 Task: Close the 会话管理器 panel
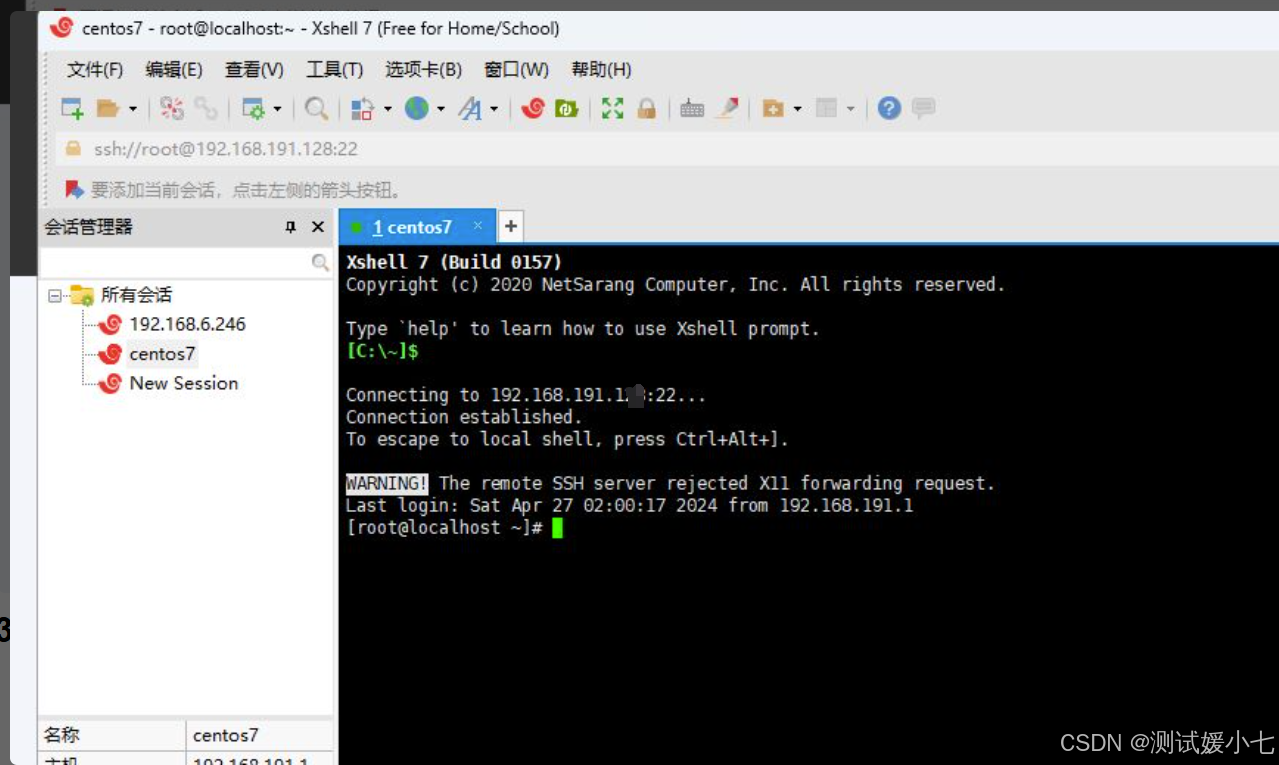[318, 227]
